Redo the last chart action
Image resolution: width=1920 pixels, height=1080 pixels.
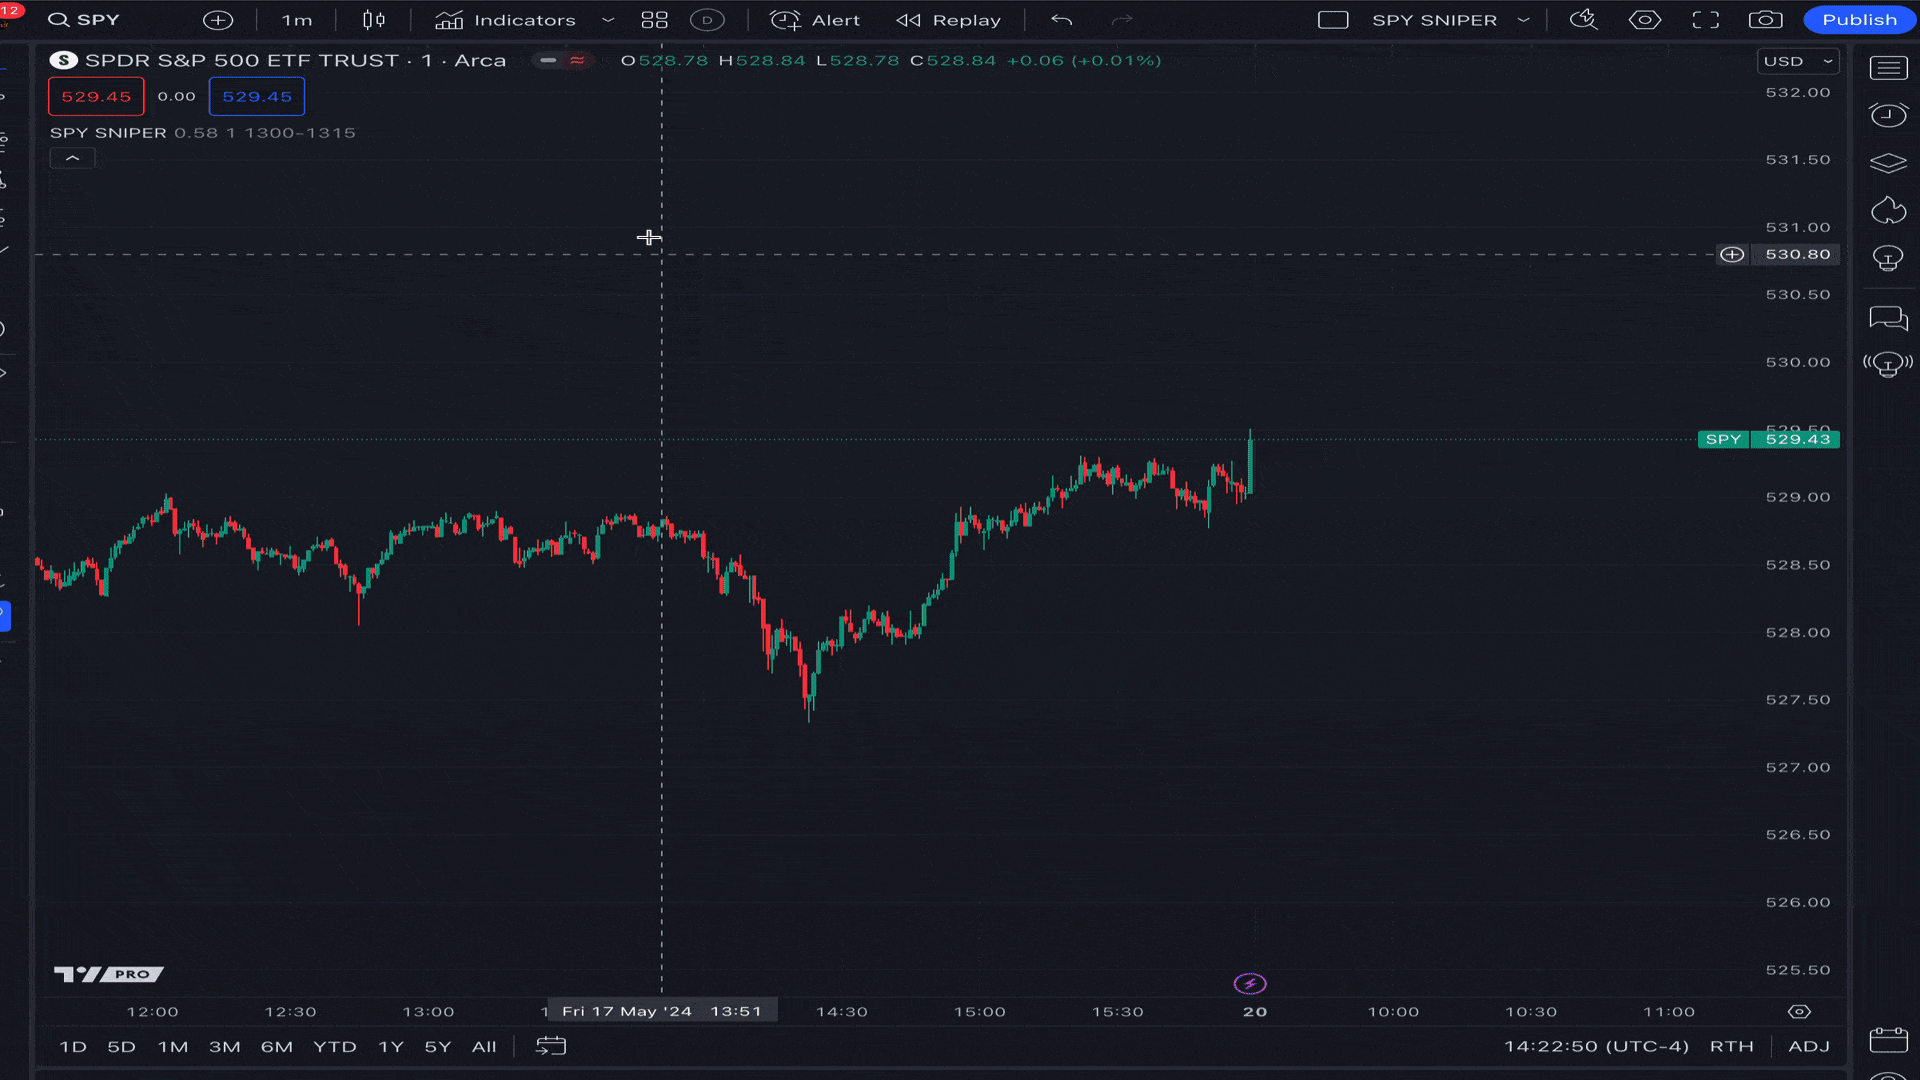click(x=1123, y=20)
